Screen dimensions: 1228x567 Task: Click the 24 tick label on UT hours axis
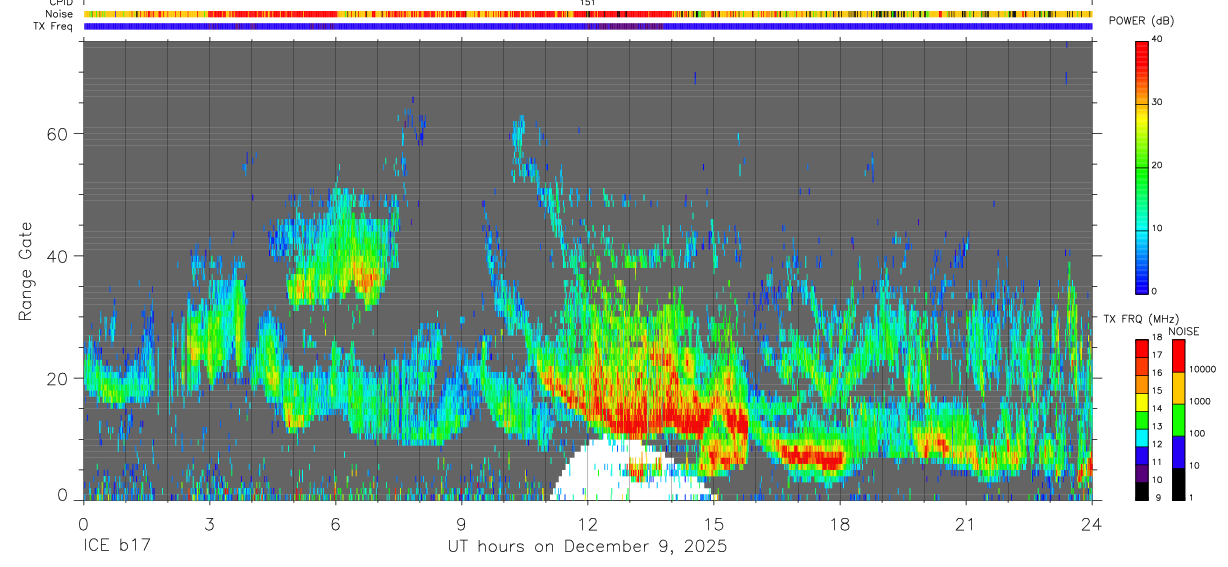(x=1091, y=523)
